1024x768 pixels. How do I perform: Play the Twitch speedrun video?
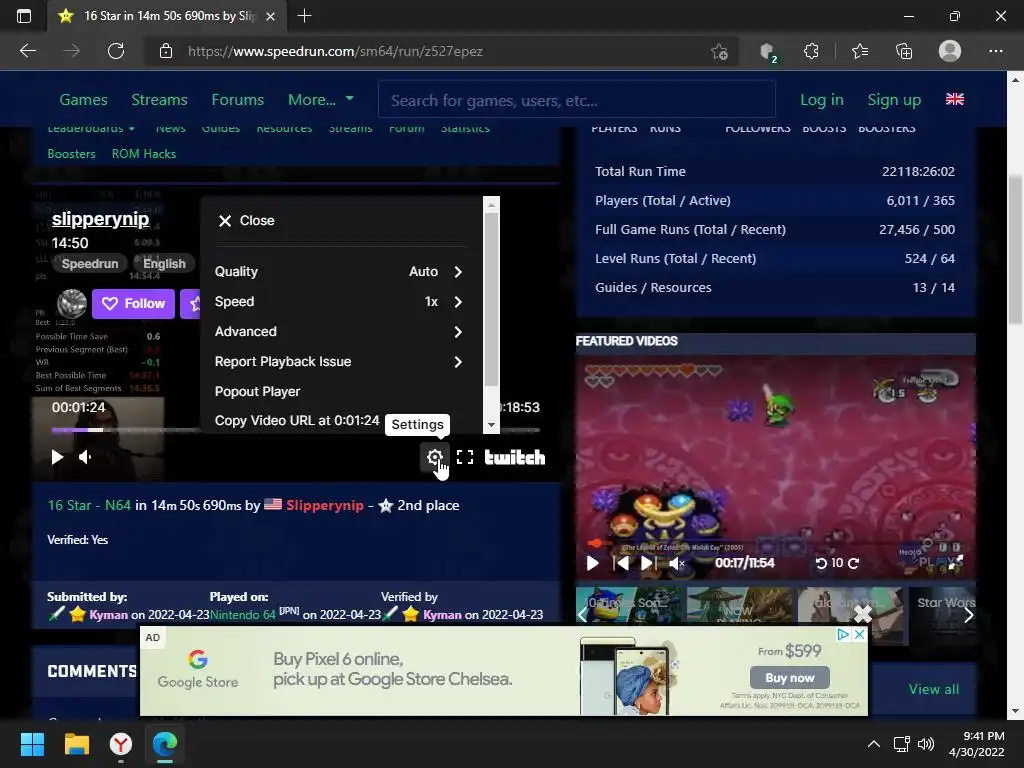57,457
